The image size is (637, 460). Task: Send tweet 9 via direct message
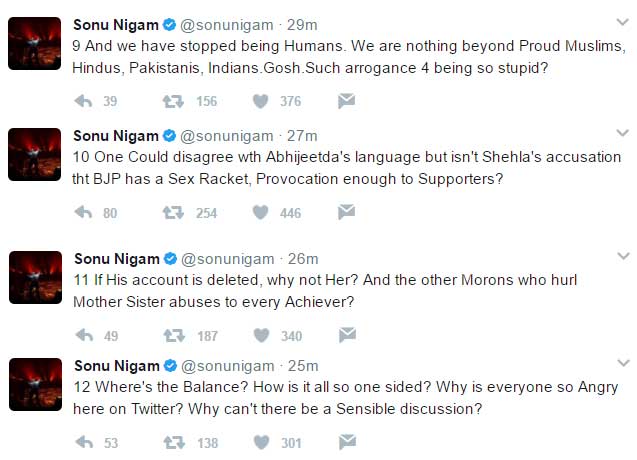tap(346, 101)
